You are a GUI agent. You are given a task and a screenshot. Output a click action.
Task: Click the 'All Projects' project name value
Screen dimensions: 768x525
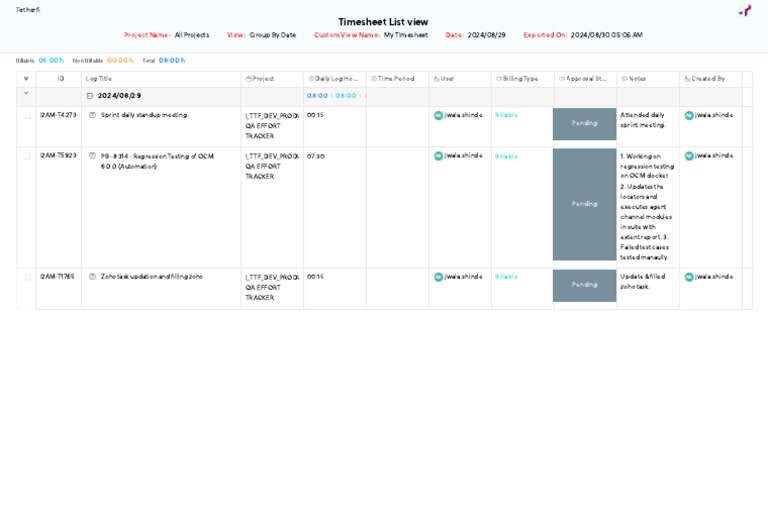click(192, 35)
